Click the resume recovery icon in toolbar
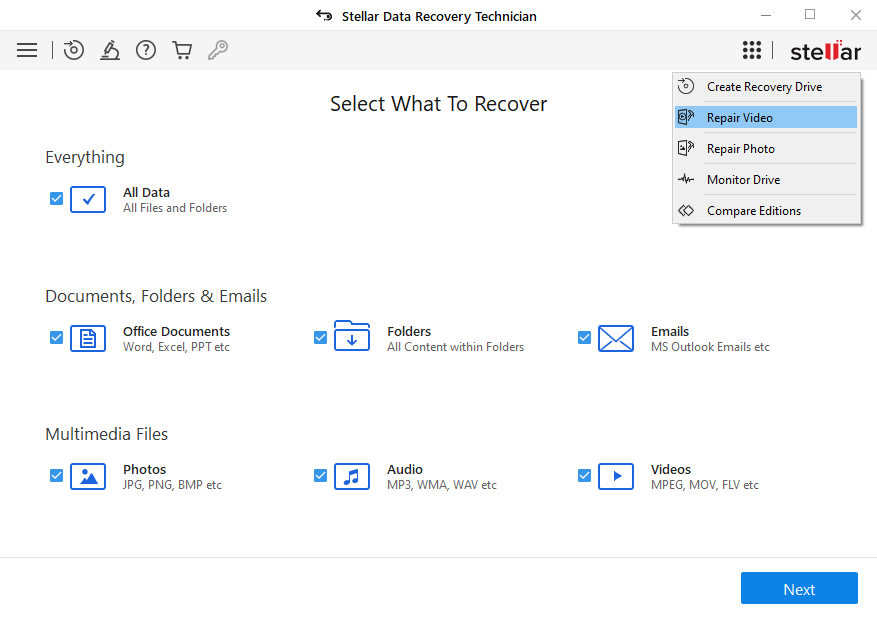 [x=74, y=50]
